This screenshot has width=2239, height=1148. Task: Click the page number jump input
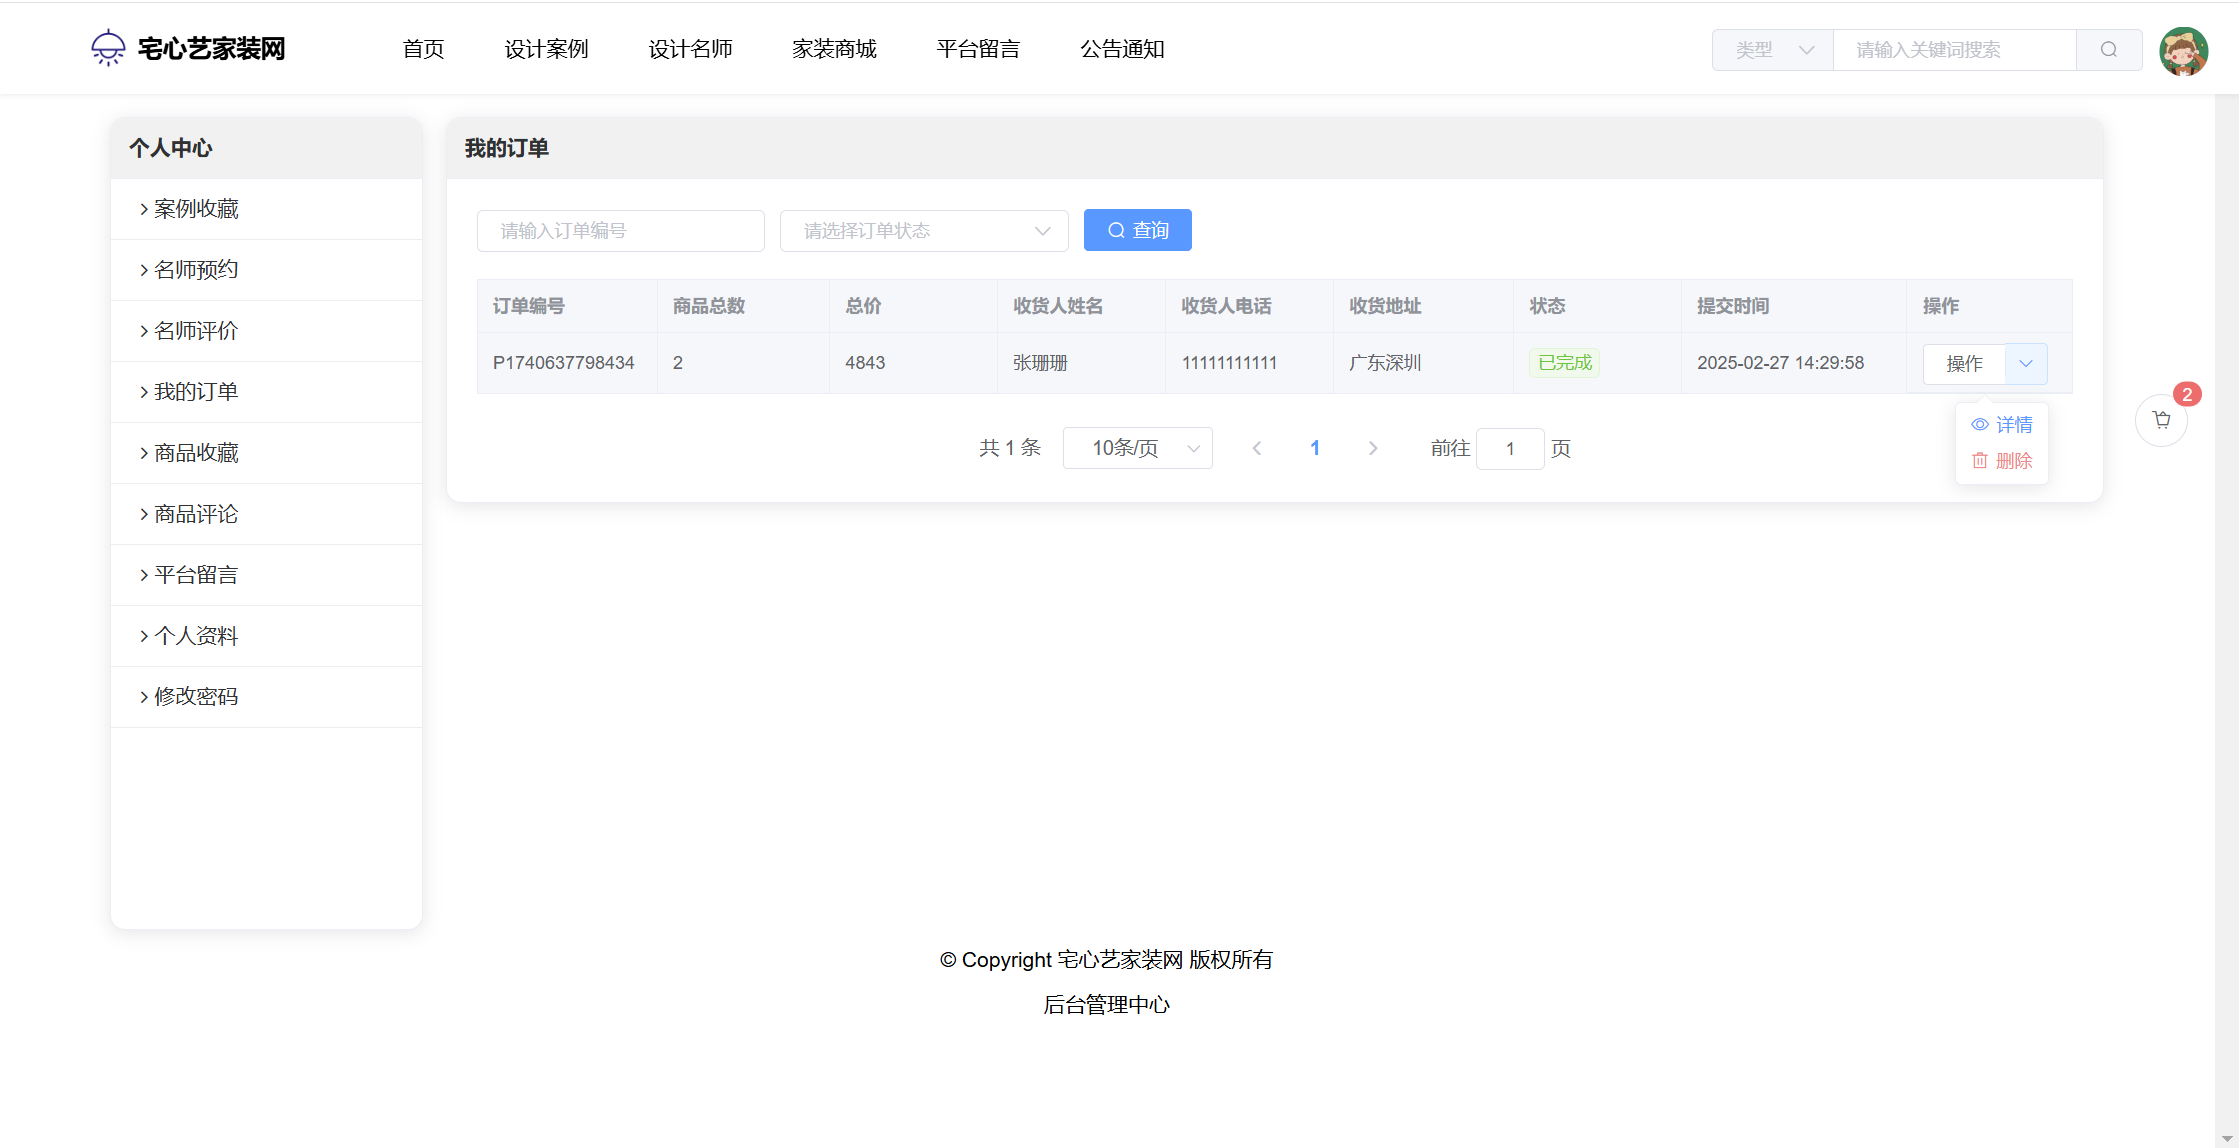[1509, 449]
